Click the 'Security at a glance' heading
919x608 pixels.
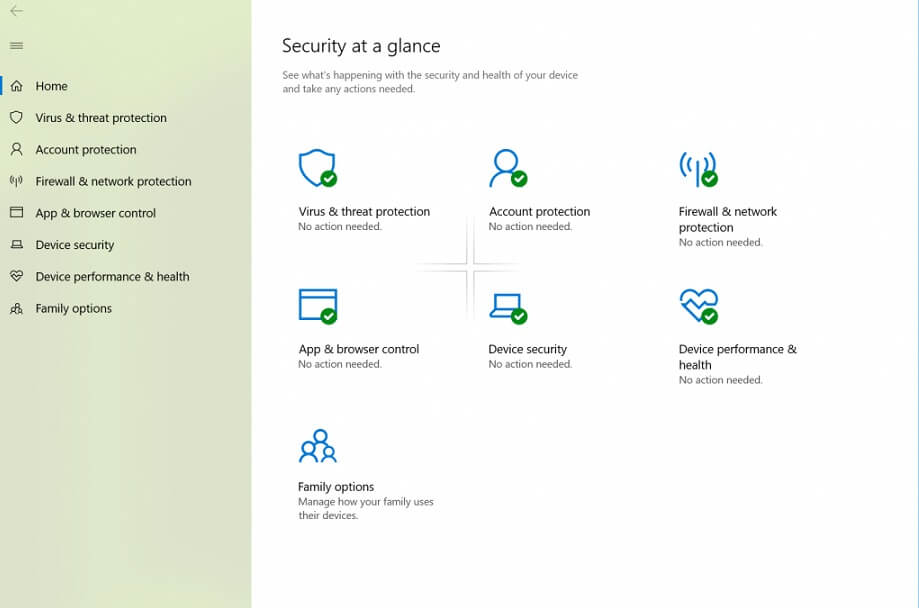click(361, 46)
